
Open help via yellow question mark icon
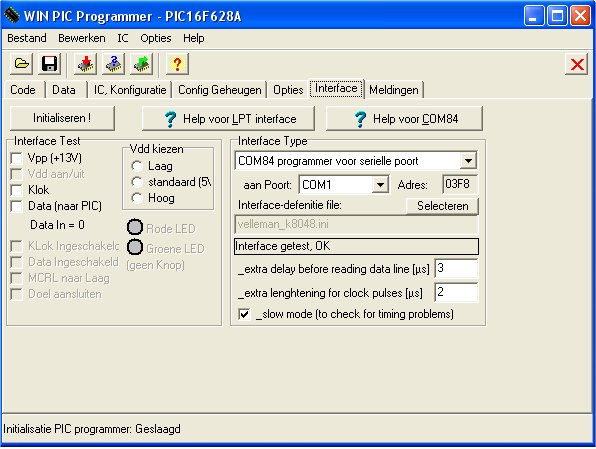177,64
